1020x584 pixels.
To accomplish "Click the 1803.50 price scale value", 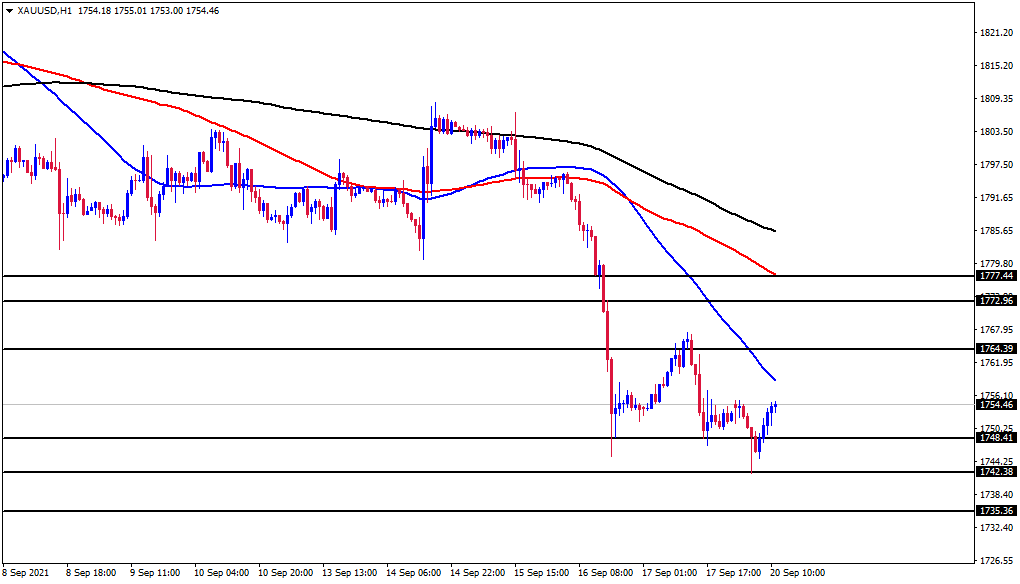I will (997, 131).
